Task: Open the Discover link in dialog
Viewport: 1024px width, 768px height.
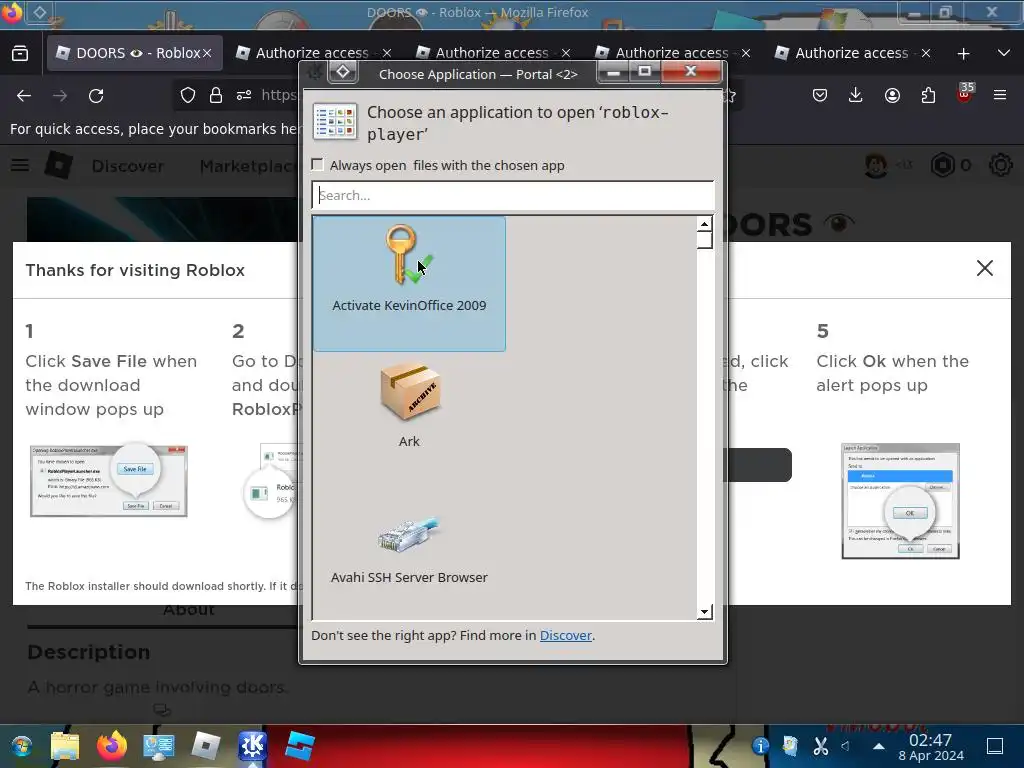Action: [566, 635]
